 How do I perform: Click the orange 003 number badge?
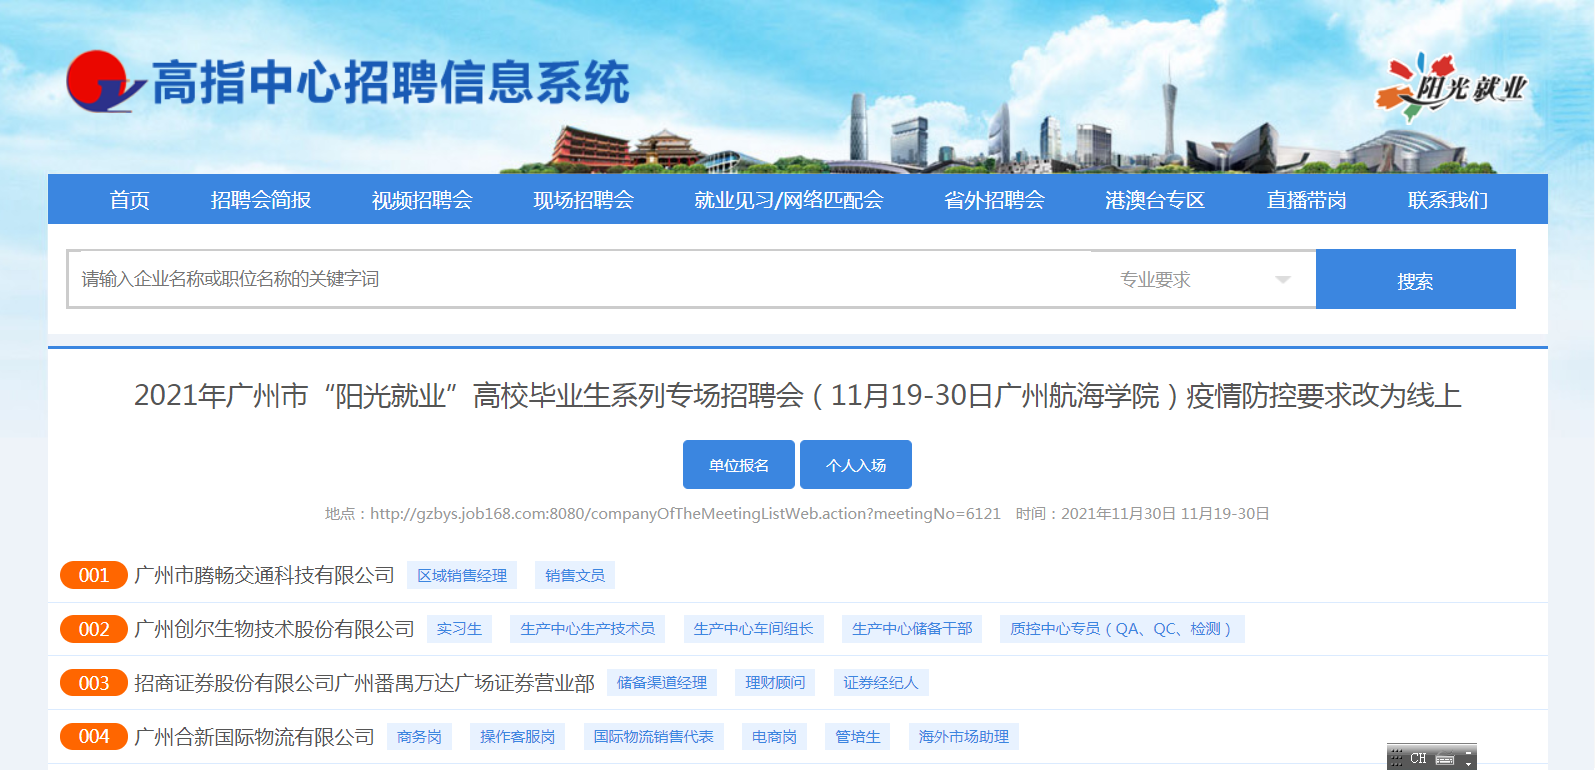93,683
